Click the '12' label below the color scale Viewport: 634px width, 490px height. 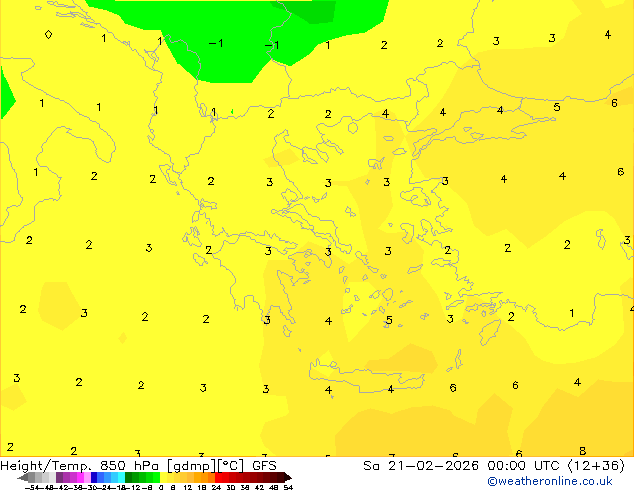pyautogui.click(x=188, y=487)
